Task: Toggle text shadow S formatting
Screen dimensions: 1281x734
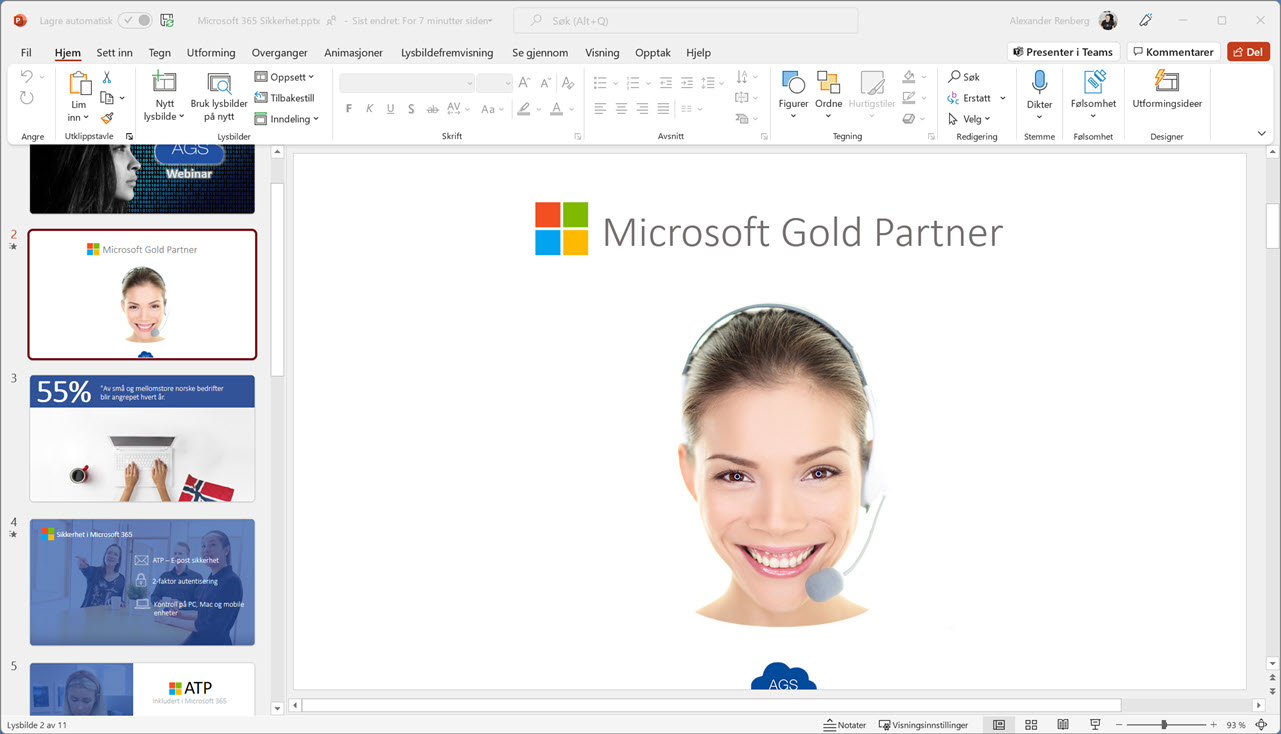Action: 411,109
